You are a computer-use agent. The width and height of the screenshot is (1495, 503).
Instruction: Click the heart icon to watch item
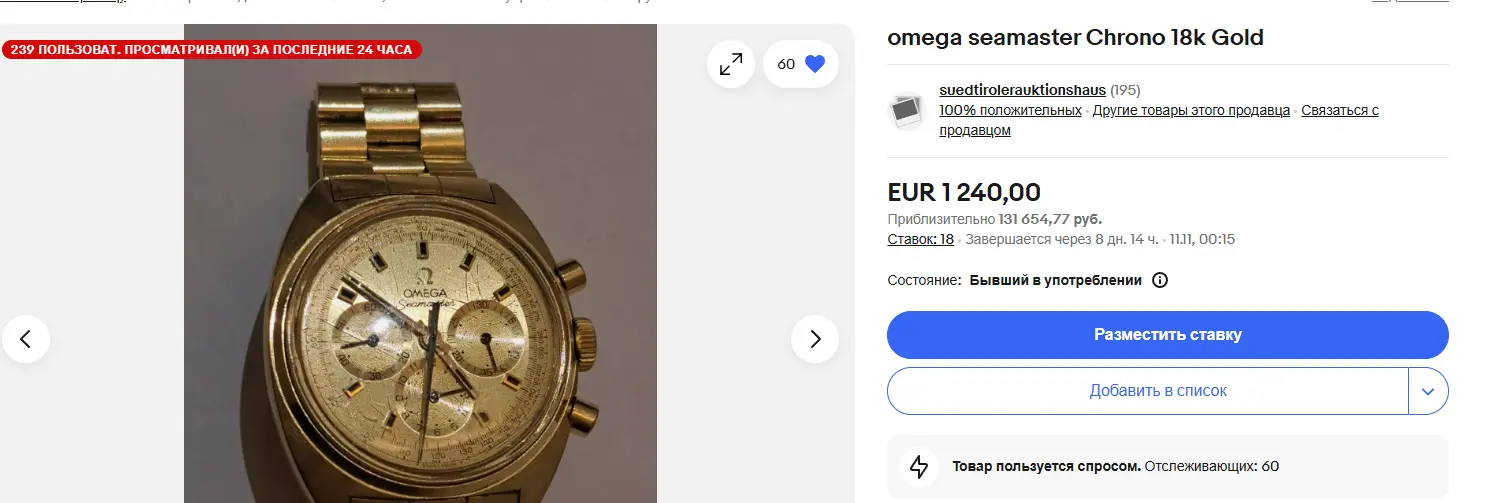814,64
